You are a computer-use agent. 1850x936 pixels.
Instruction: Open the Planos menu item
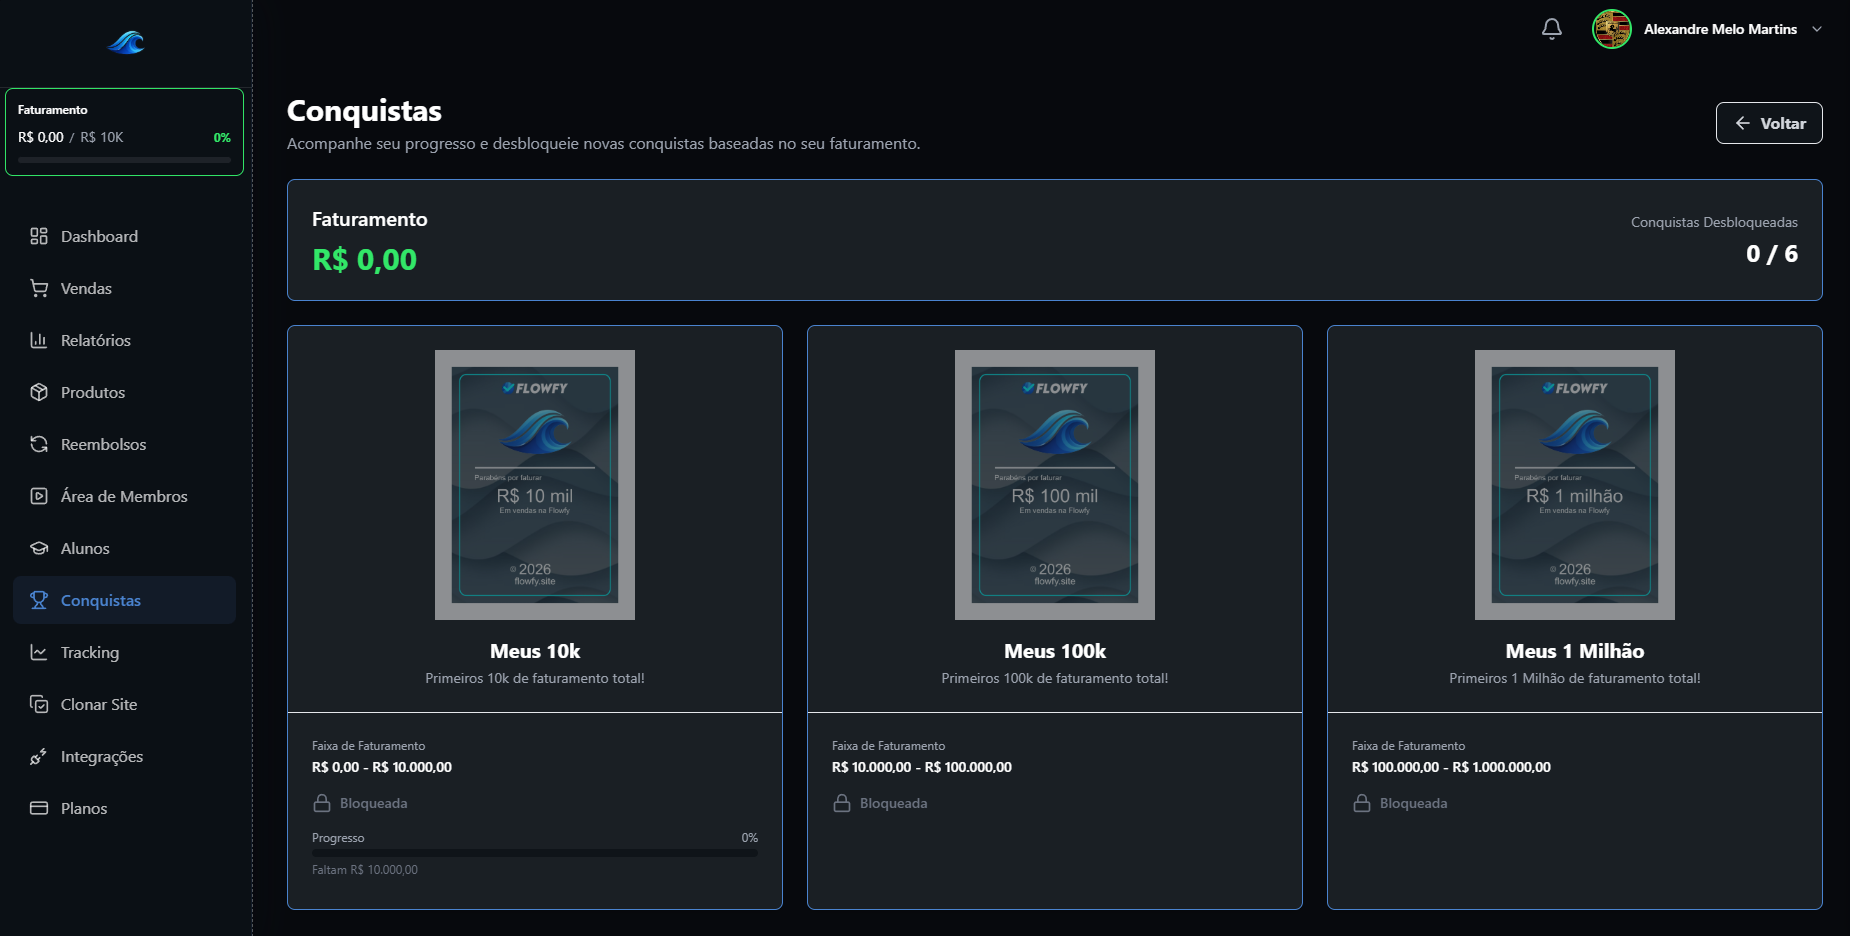coord(125,808)
